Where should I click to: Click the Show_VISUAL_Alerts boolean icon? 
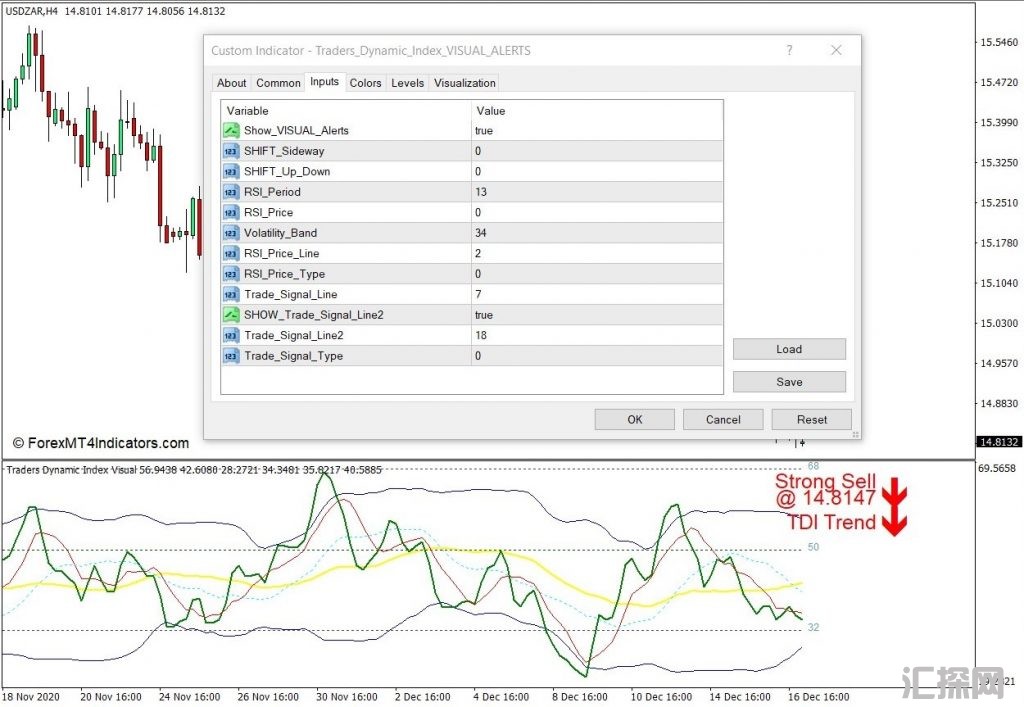[x=231, y=131]
